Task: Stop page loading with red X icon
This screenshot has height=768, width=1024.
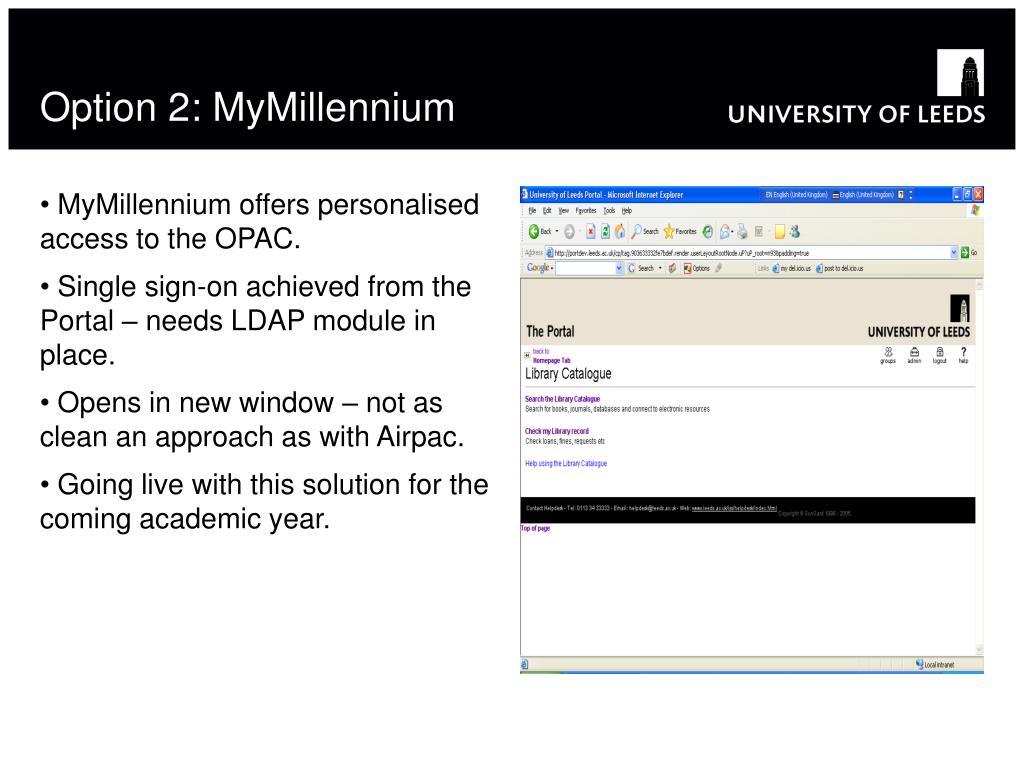Action: pos(591,232)
